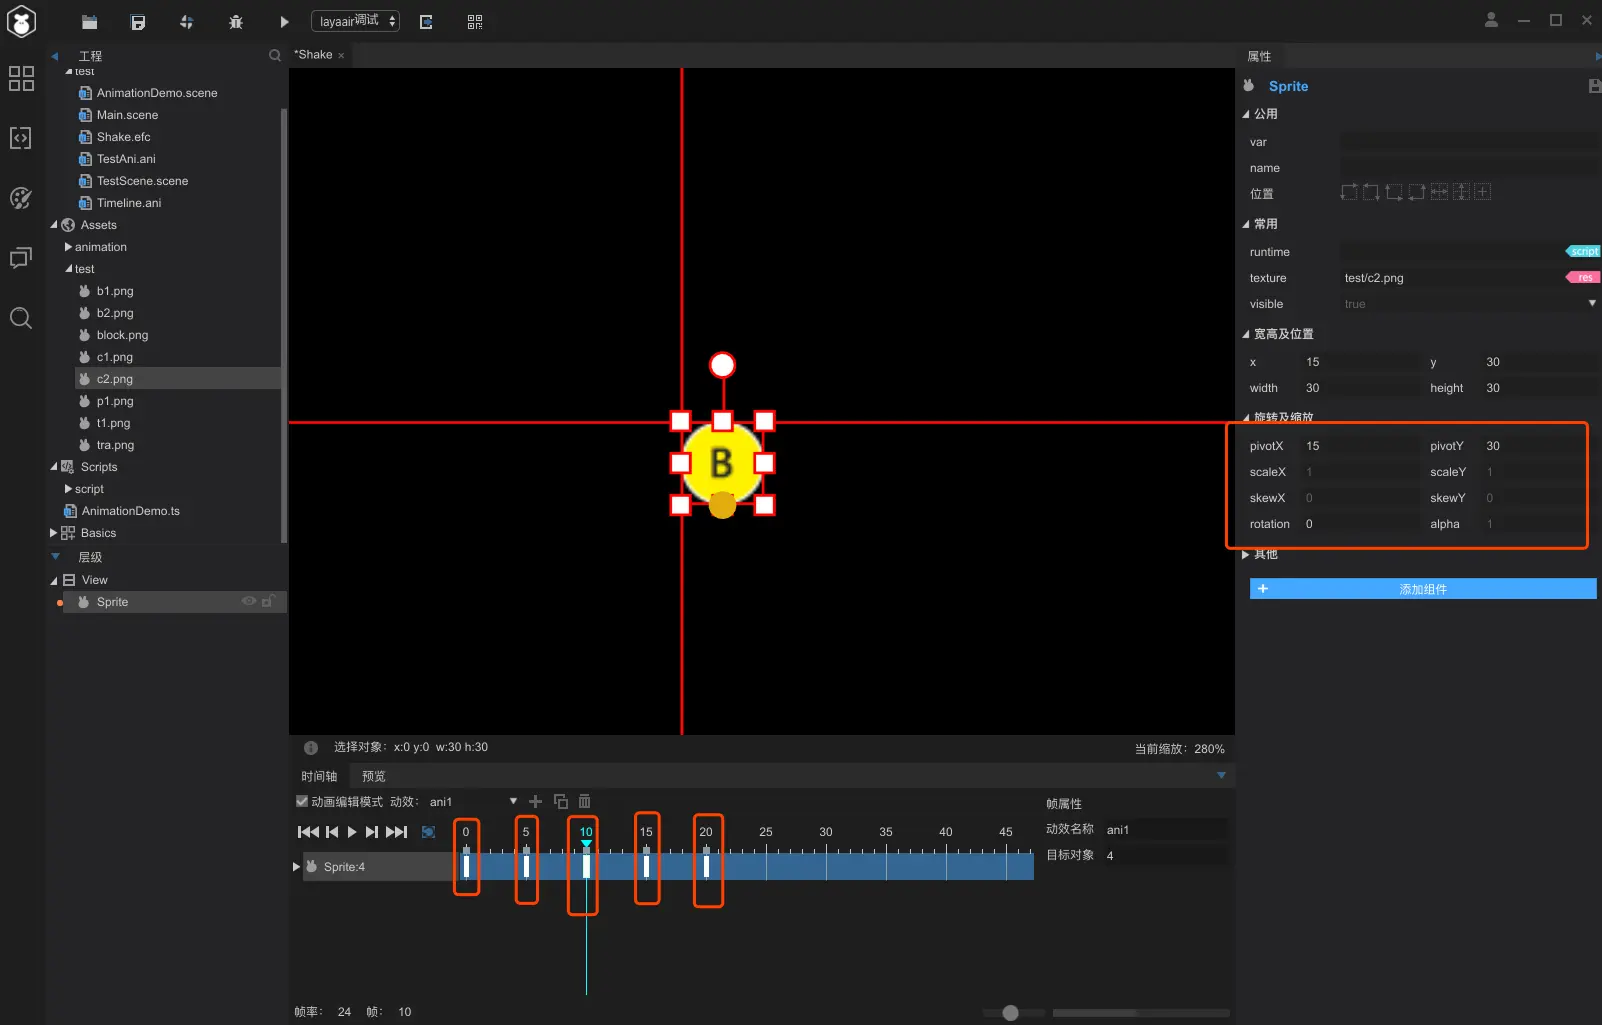Jump to last frame in timeline
The image size is (1602, 1025).
pos(397,832)
